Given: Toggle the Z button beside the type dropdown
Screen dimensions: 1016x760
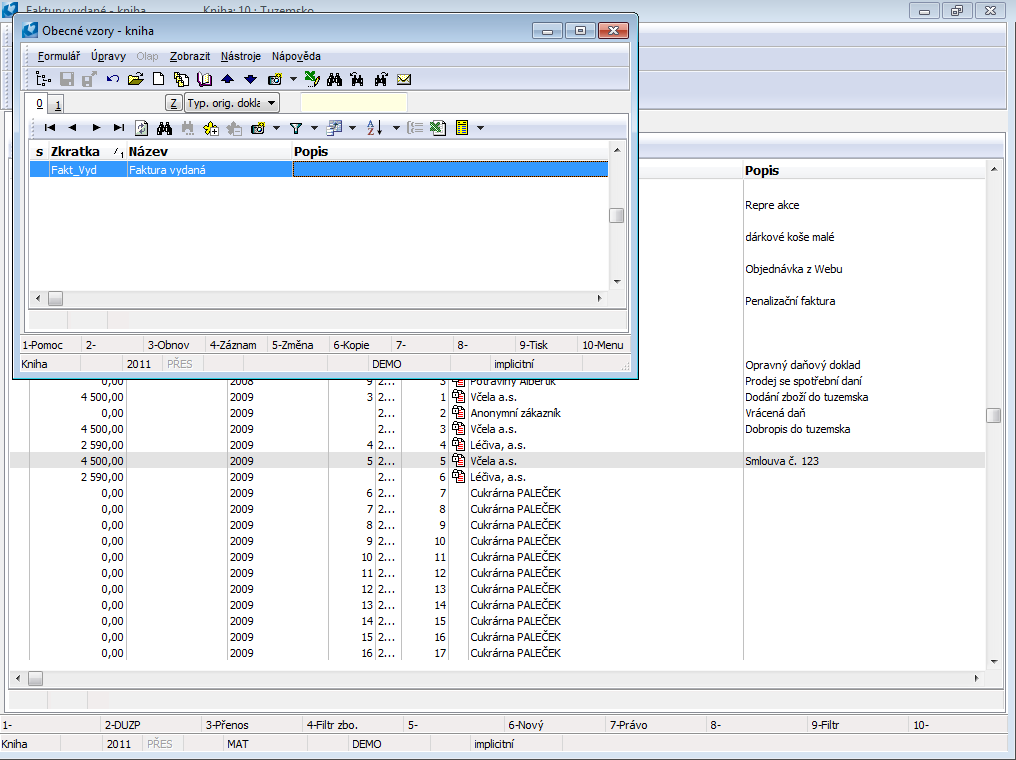Looking at the screenshot, I should 173,103.
